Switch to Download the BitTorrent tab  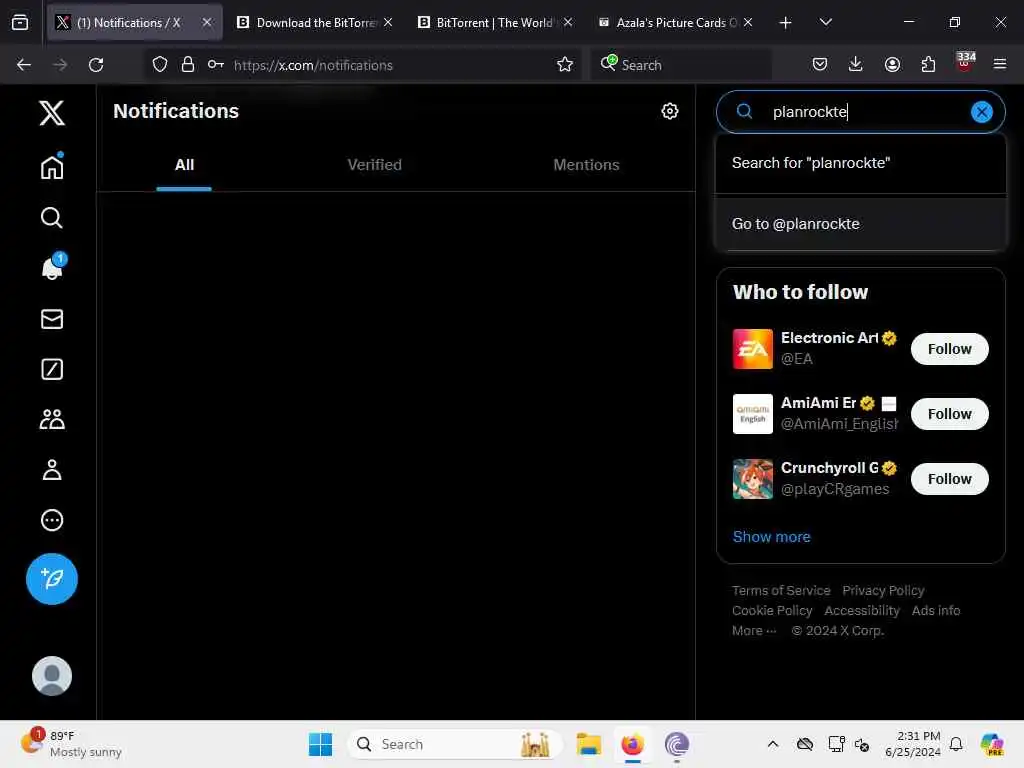click(x=314, y=22)
